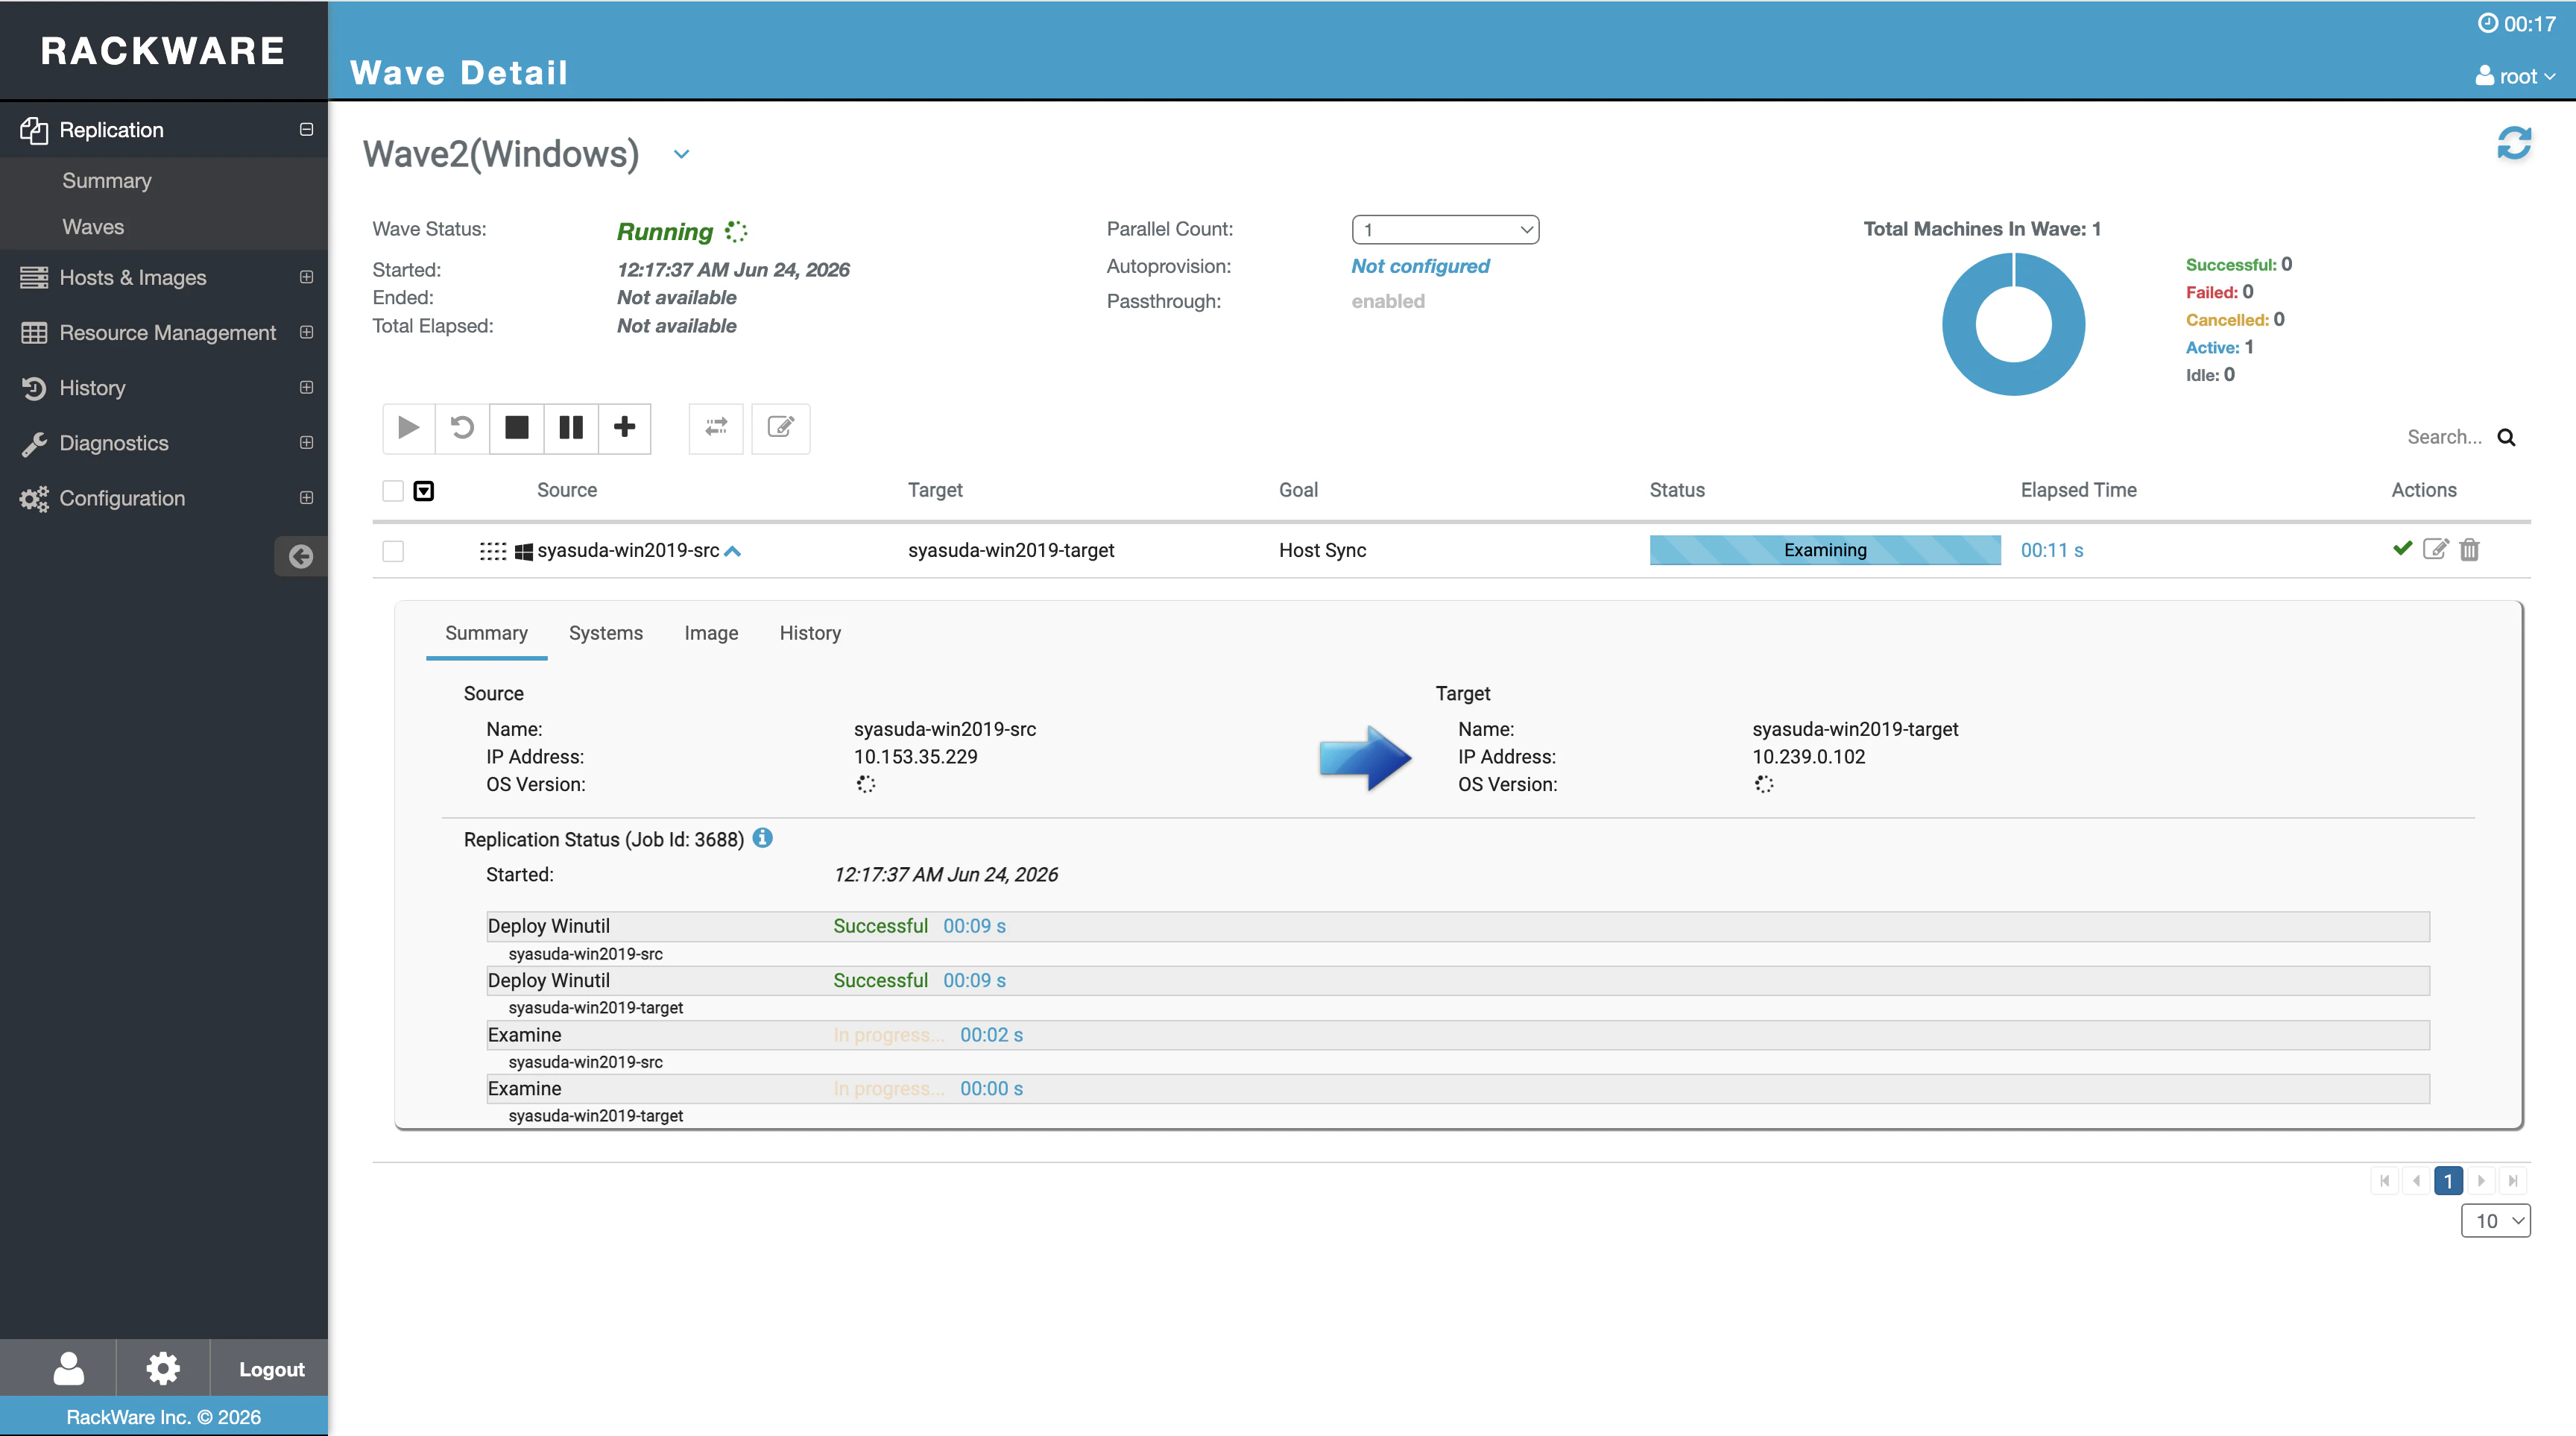Add a machine with the plus icon
Screen dimensions: 2576x1436
coord(625,428)
